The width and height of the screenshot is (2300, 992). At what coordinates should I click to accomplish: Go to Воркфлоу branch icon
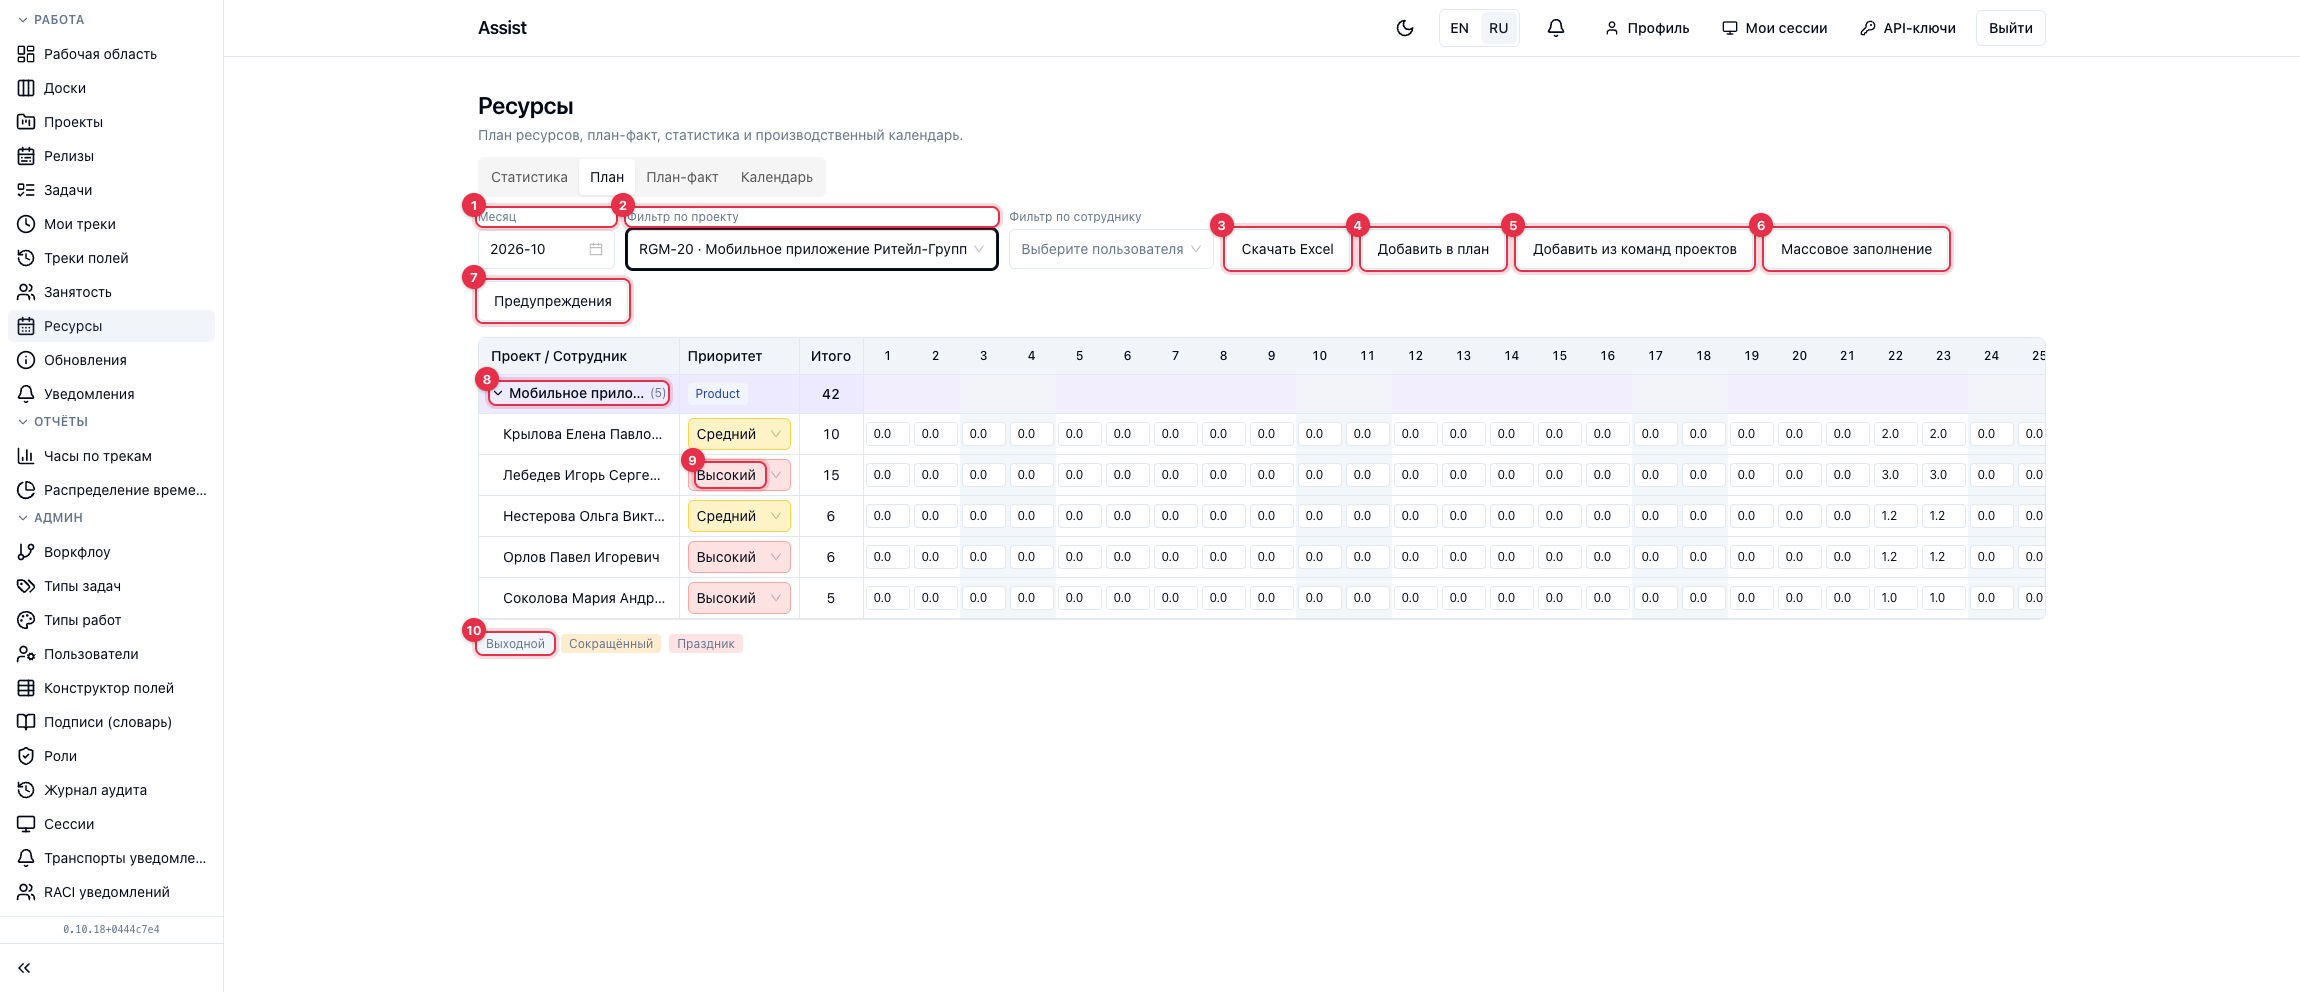coord(26,552)
